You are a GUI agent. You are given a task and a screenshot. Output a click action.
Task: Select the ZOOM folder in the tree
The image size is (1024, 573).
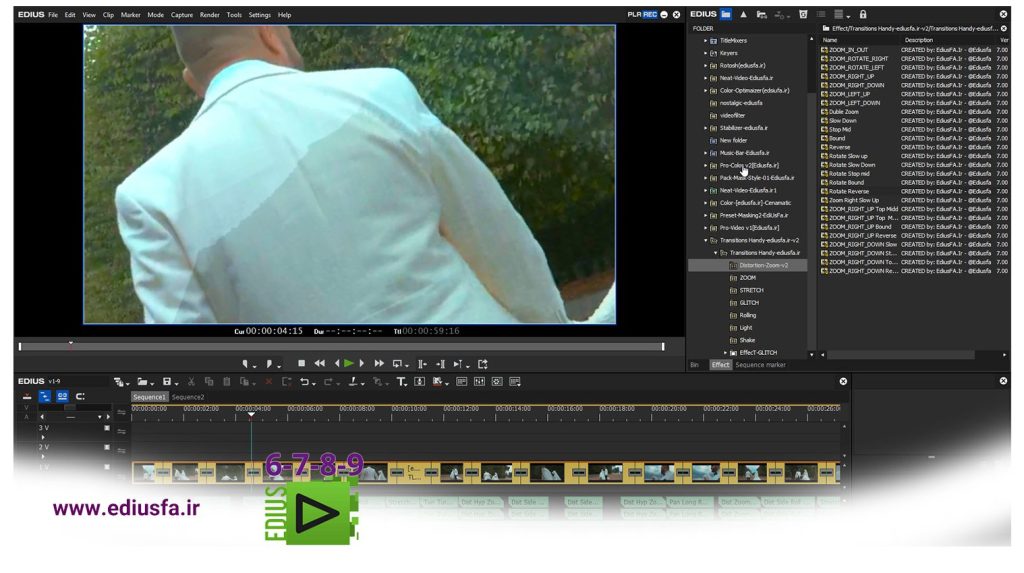(x=748, y=278)
